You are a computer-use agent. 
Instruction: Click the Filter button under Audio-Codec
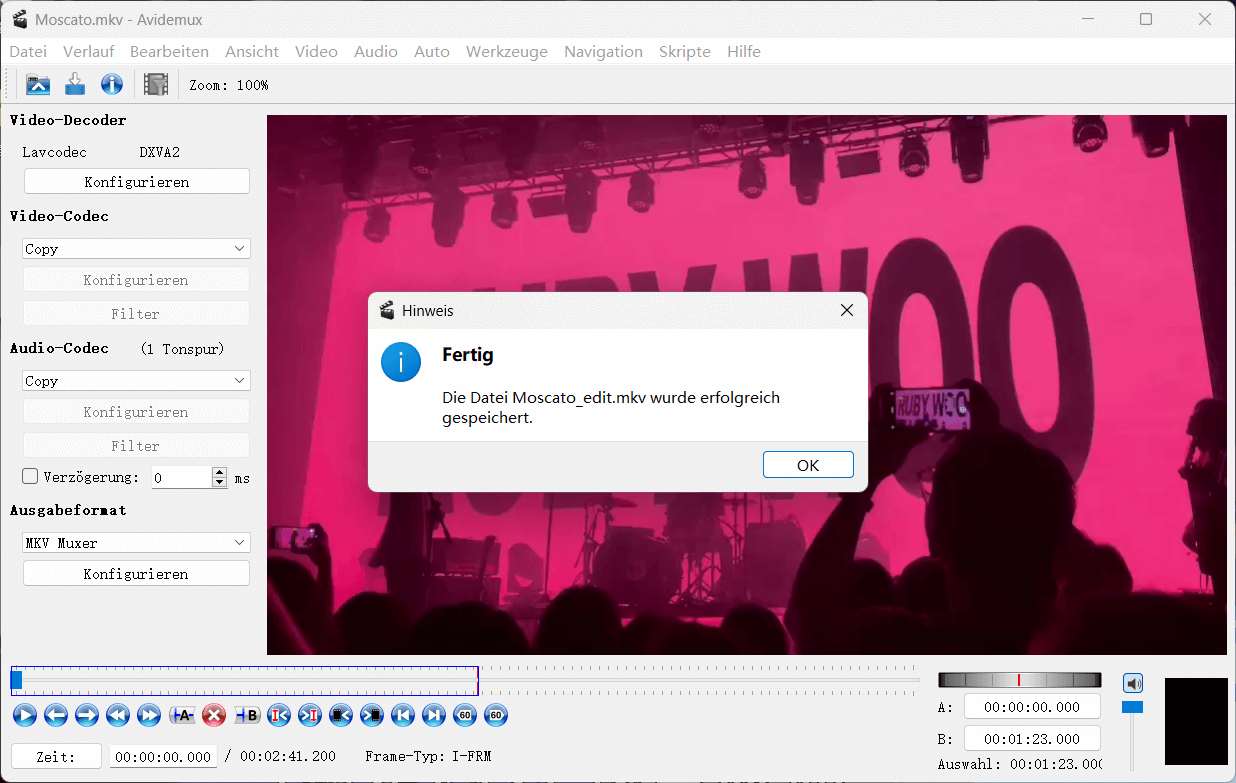(x=136, y=446)
